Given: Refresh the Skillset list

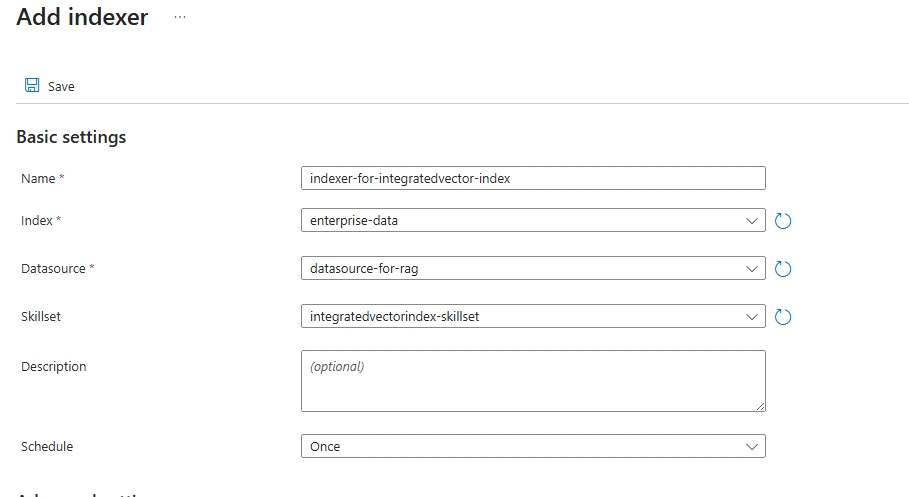Looking at the screenshot, I should 784,317.
